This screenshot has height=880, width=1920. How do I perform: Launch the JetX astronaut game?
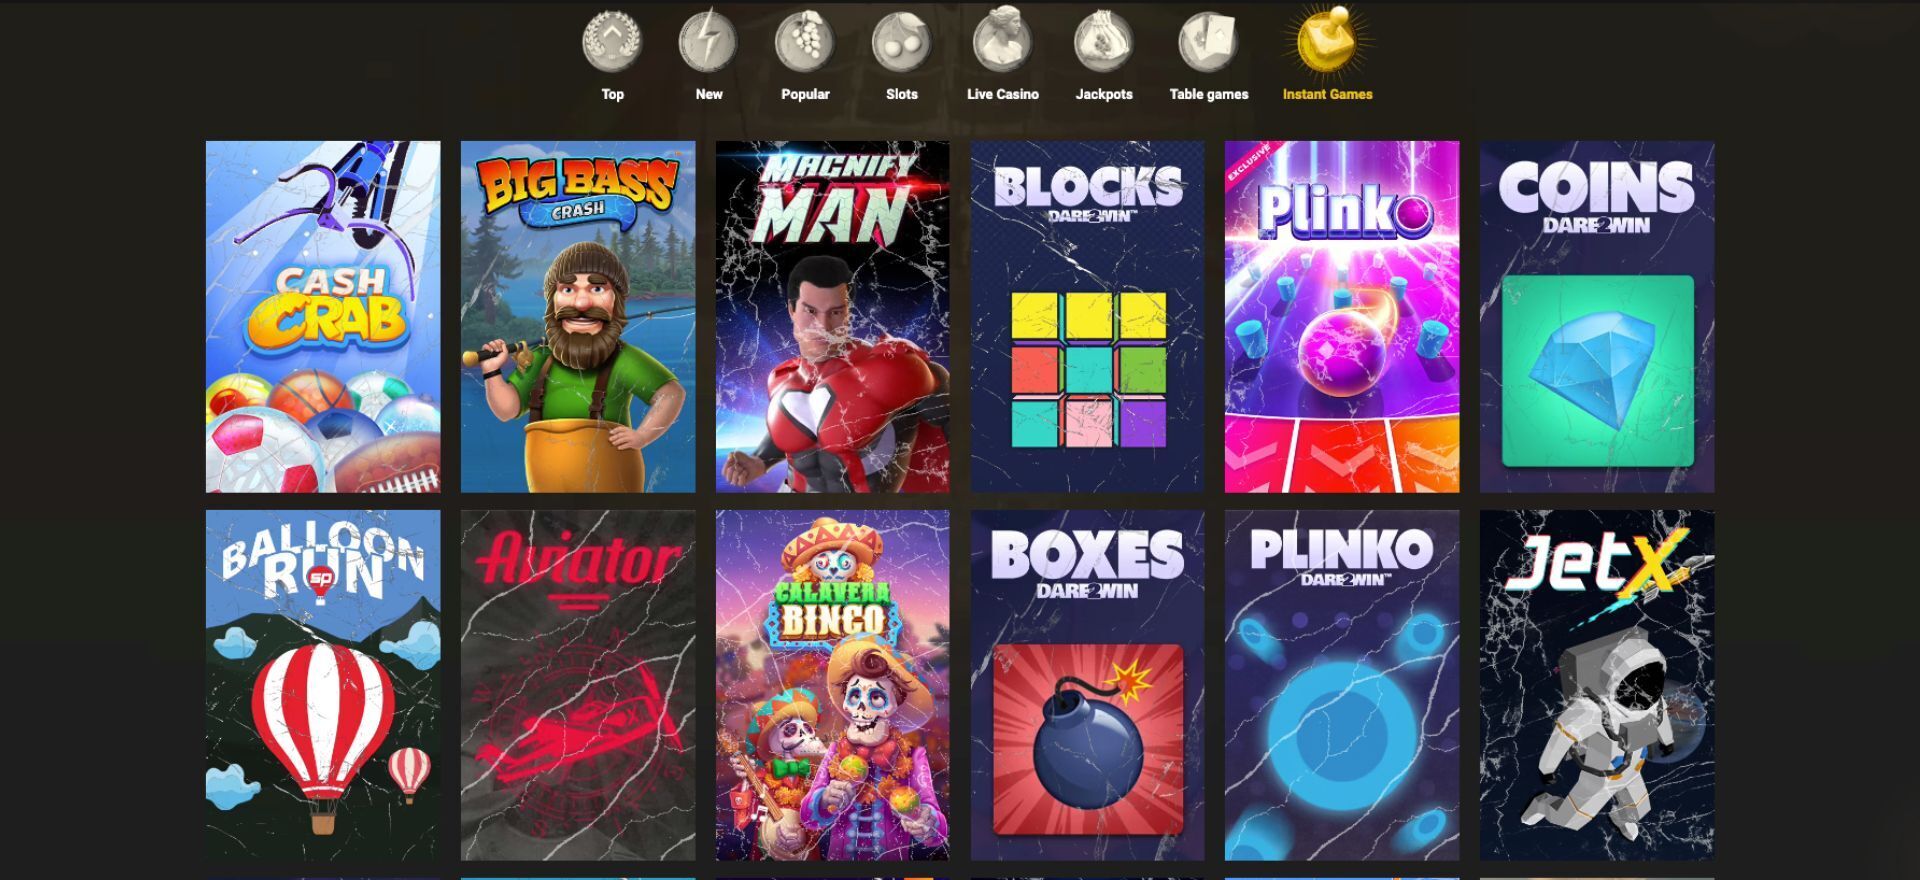click(x=1597, y=685)
